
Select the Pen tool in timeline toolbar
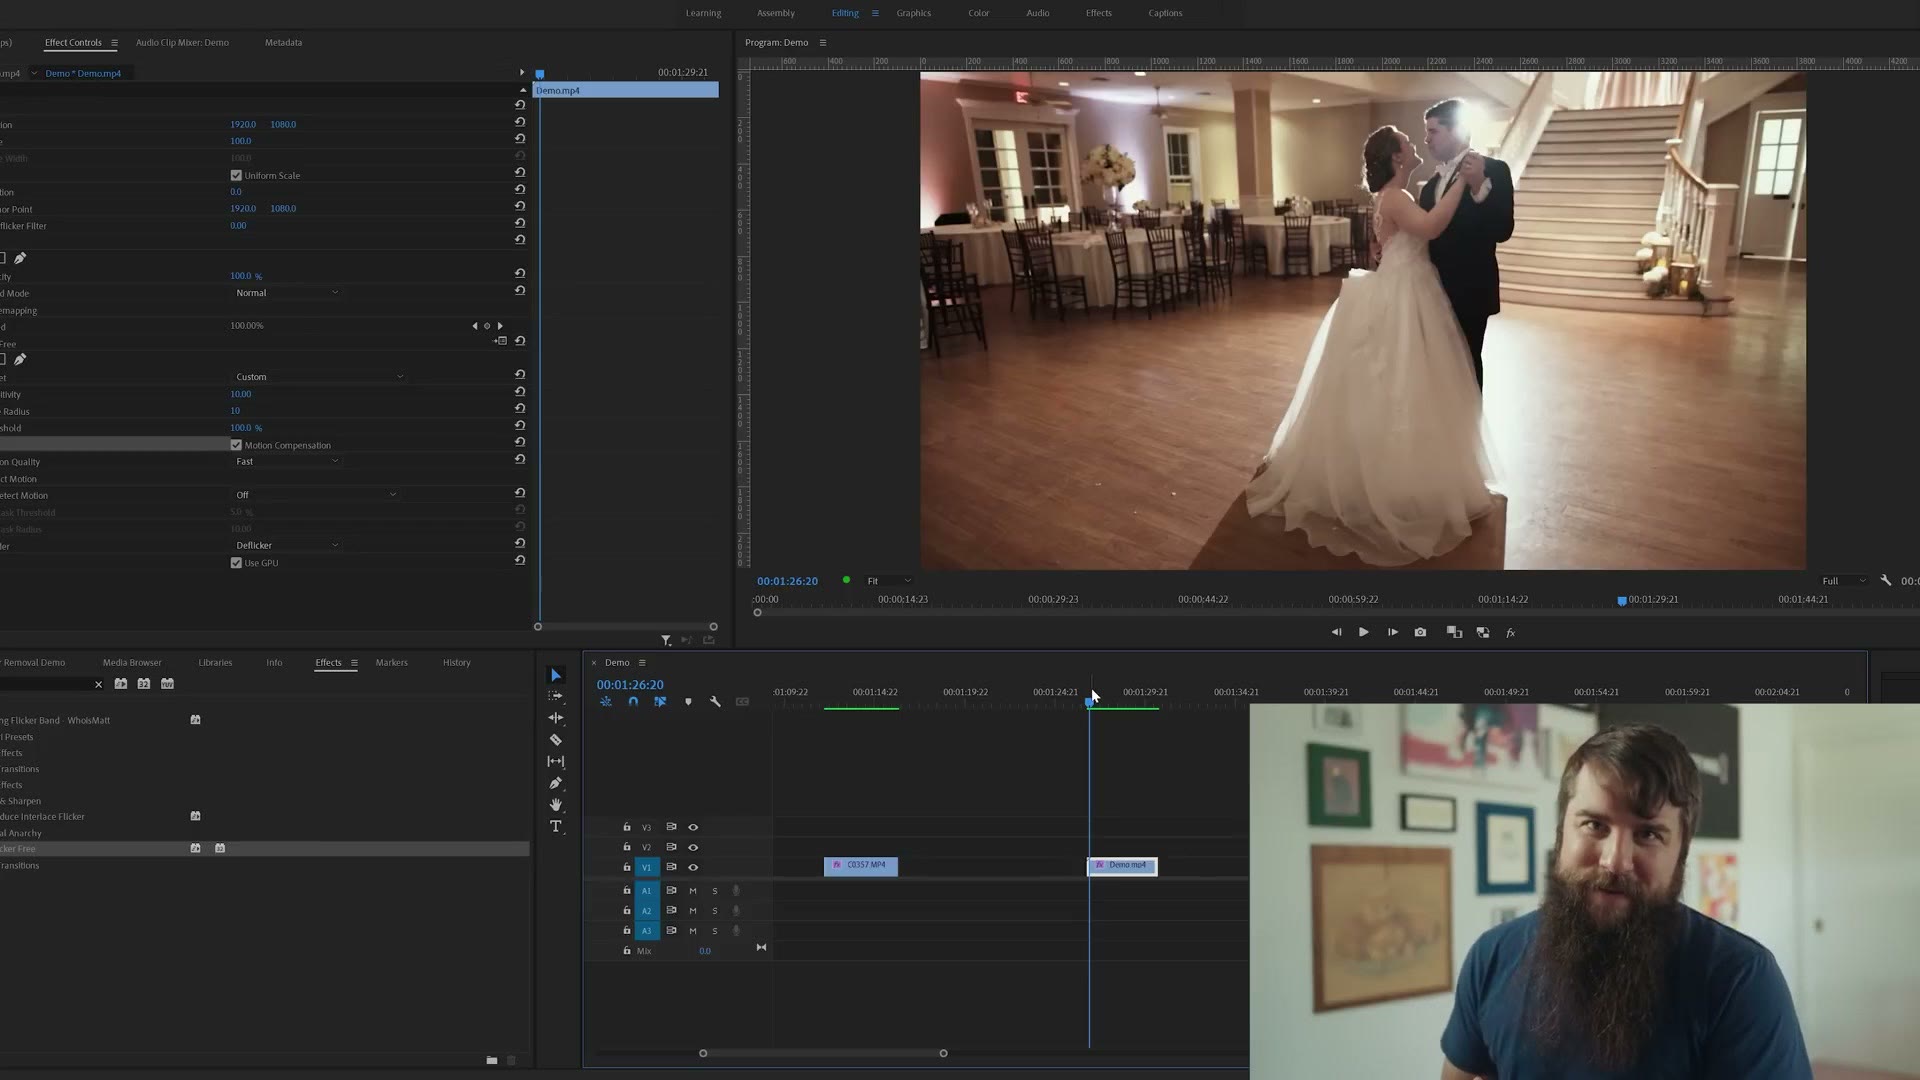click(556, 783)
